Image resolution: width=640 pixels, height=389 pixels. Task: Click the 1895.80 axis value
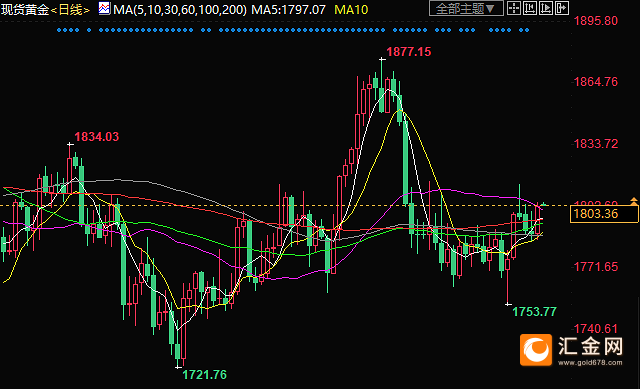click(596, 21)
